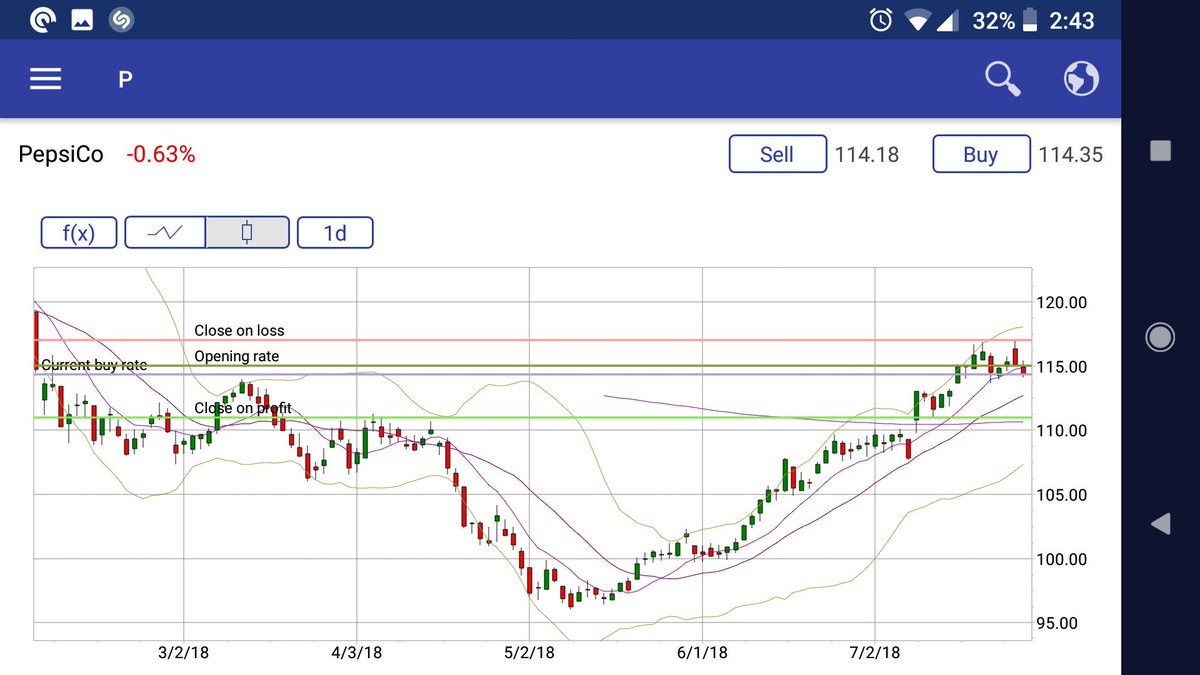Viewport: 1200px width, 675px height.
Task: Tap the first notification icon in status bar
Action: pos(42,19)
